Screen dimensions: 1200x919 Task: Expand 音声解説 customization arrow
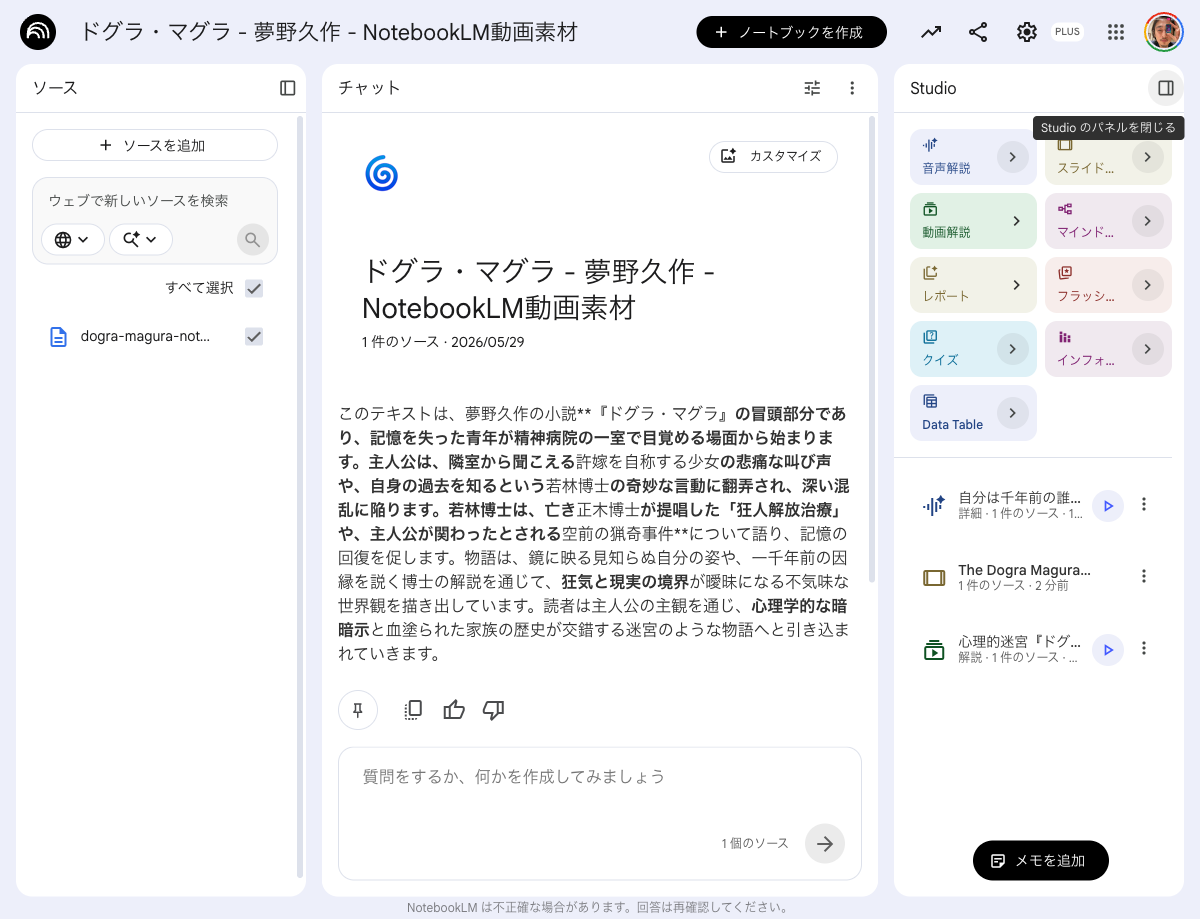(x=1013, y=157)
